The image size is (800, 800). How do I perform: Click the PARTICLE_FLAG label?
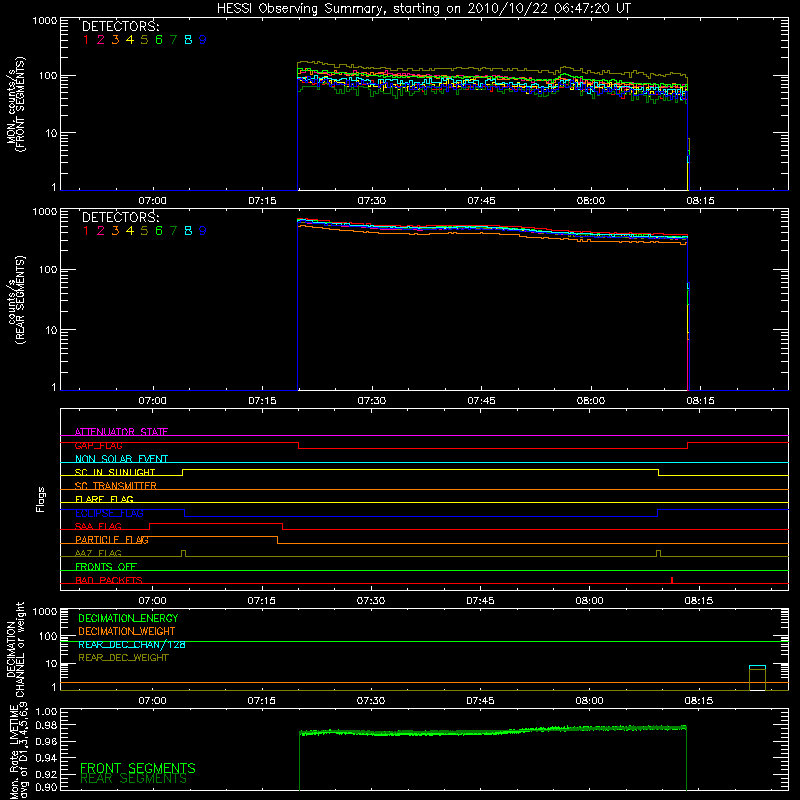coord(112,540)
